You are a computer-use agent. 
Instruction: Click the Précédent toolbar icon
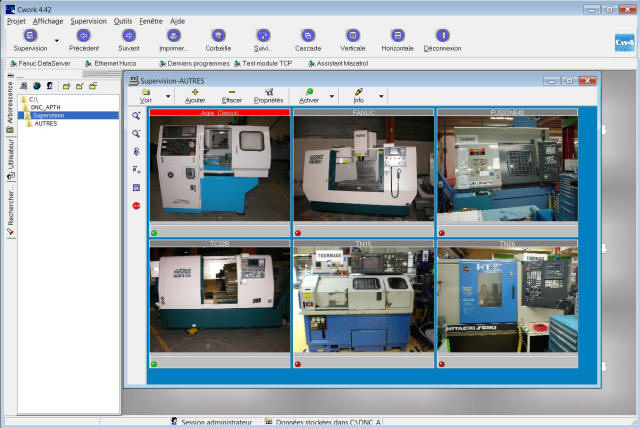click(84, 35)
